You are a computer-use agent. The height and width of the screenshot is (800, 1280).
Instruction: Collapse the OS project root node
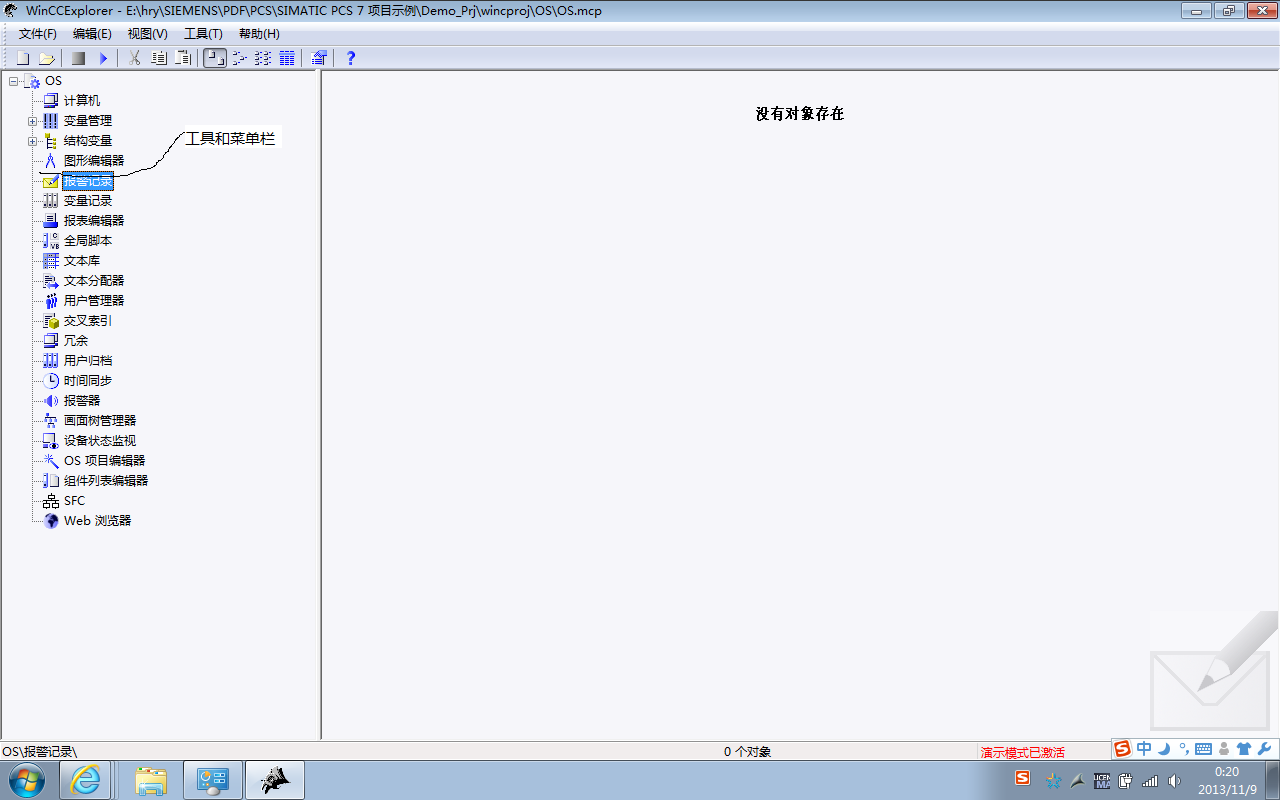(x=13, y=81)
